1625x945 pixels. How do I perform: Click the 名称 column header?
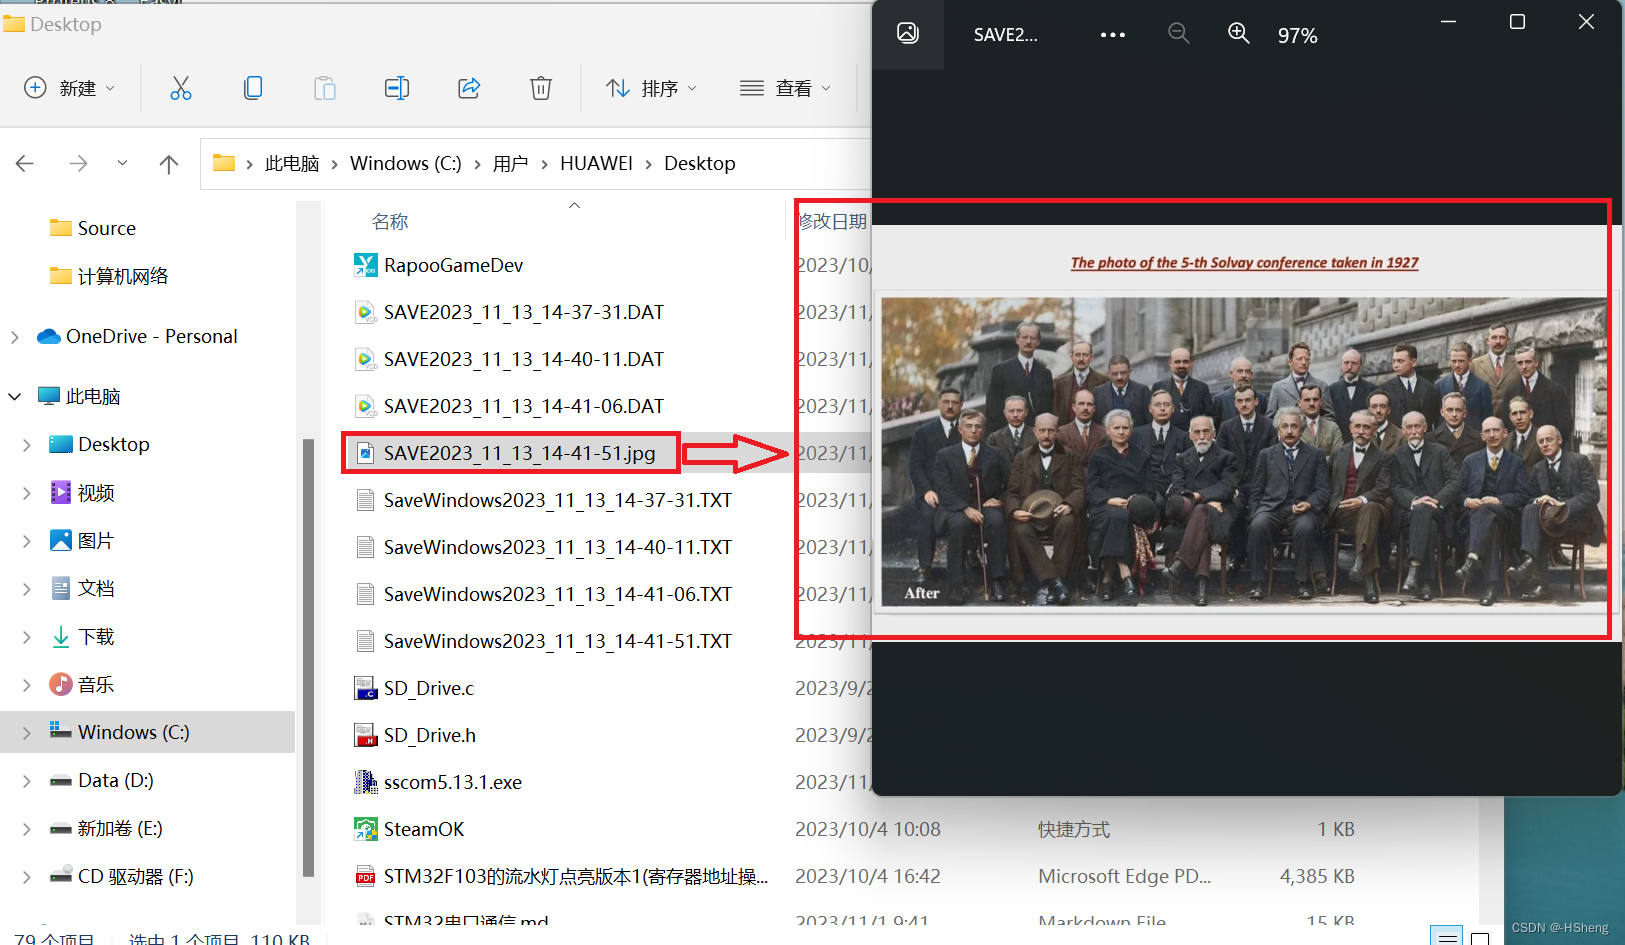coord(390,222)
